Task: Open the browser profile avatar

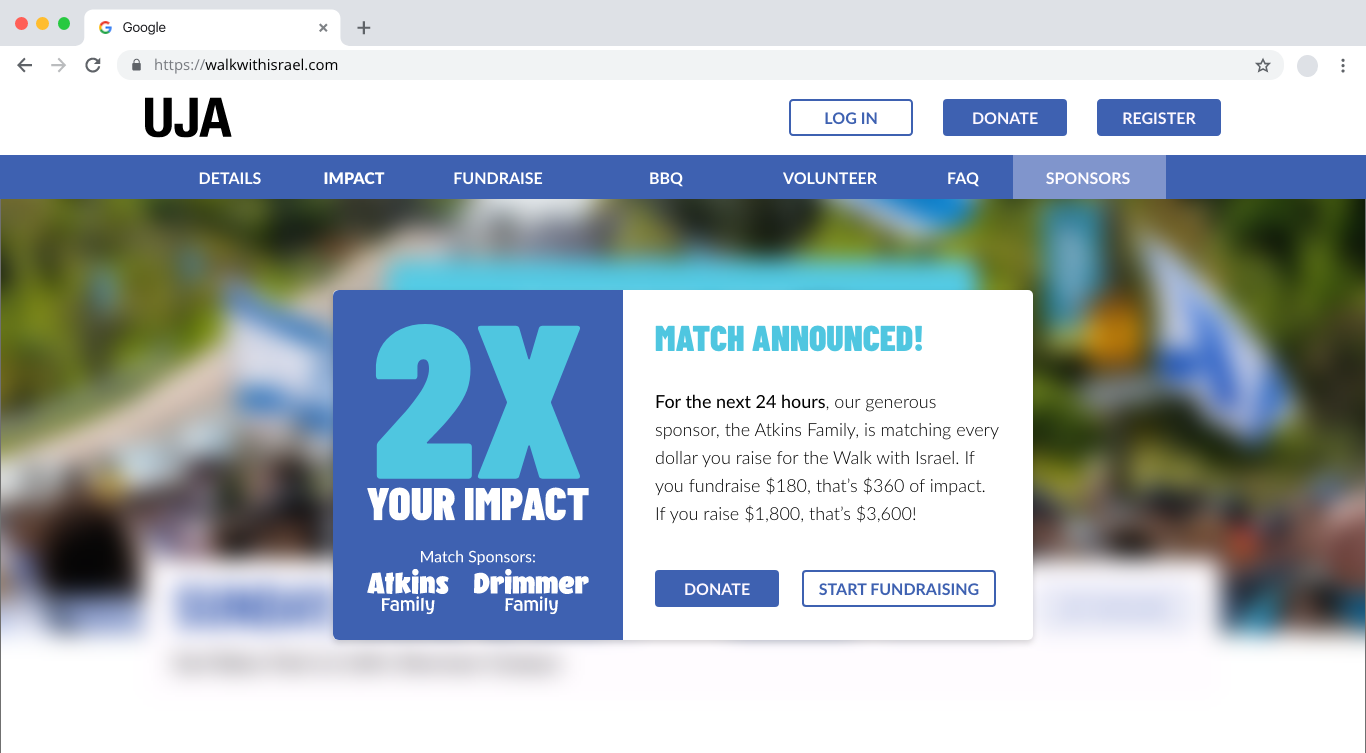Action: coord(1307,66)
